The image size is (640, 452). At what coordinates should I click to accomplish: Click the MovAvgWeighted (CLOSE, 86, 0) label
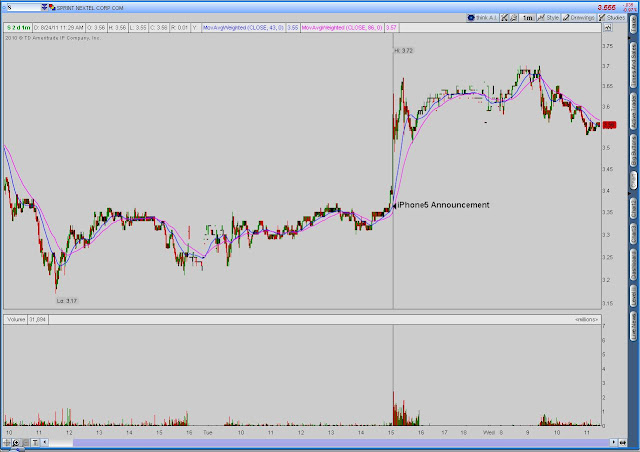coord(342,28)
